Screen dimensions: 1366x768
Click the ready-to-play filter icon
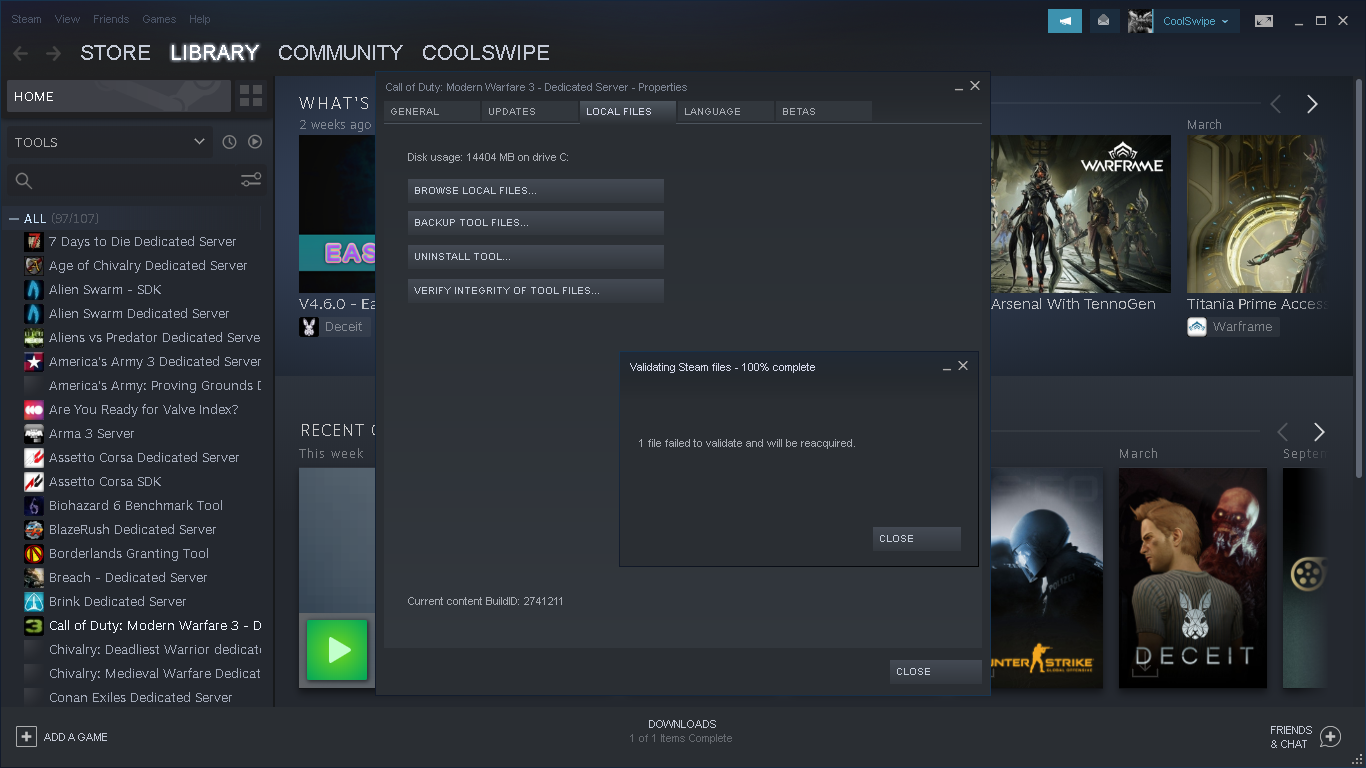255,142
